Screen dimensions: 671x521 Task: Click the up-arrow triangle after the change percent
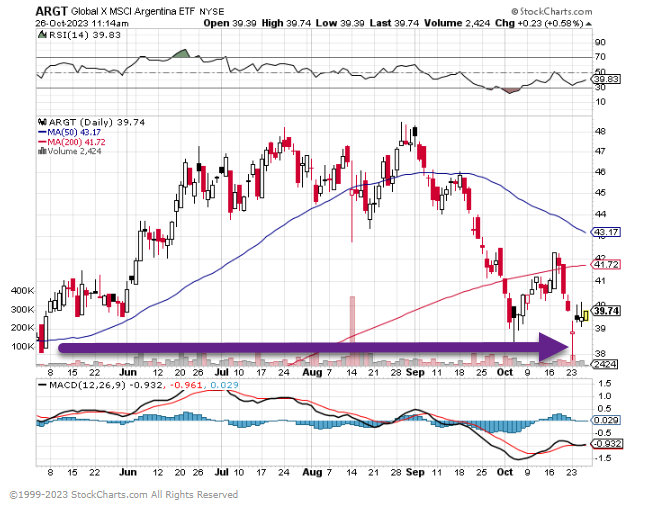click(589, 24)
